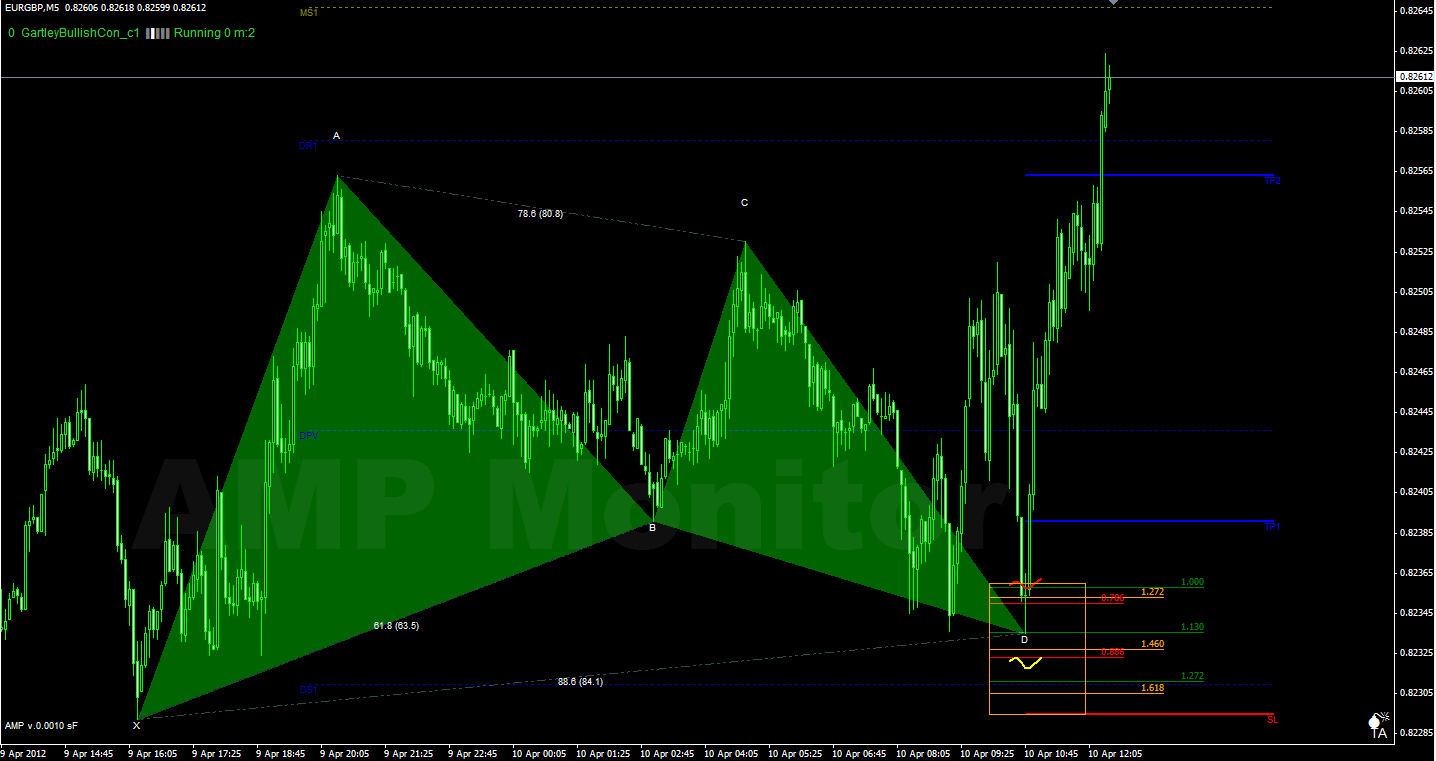The width and height of the screenshot is (1436, 761).
Task: Select pattern point label C
Action: pos(744,203)
